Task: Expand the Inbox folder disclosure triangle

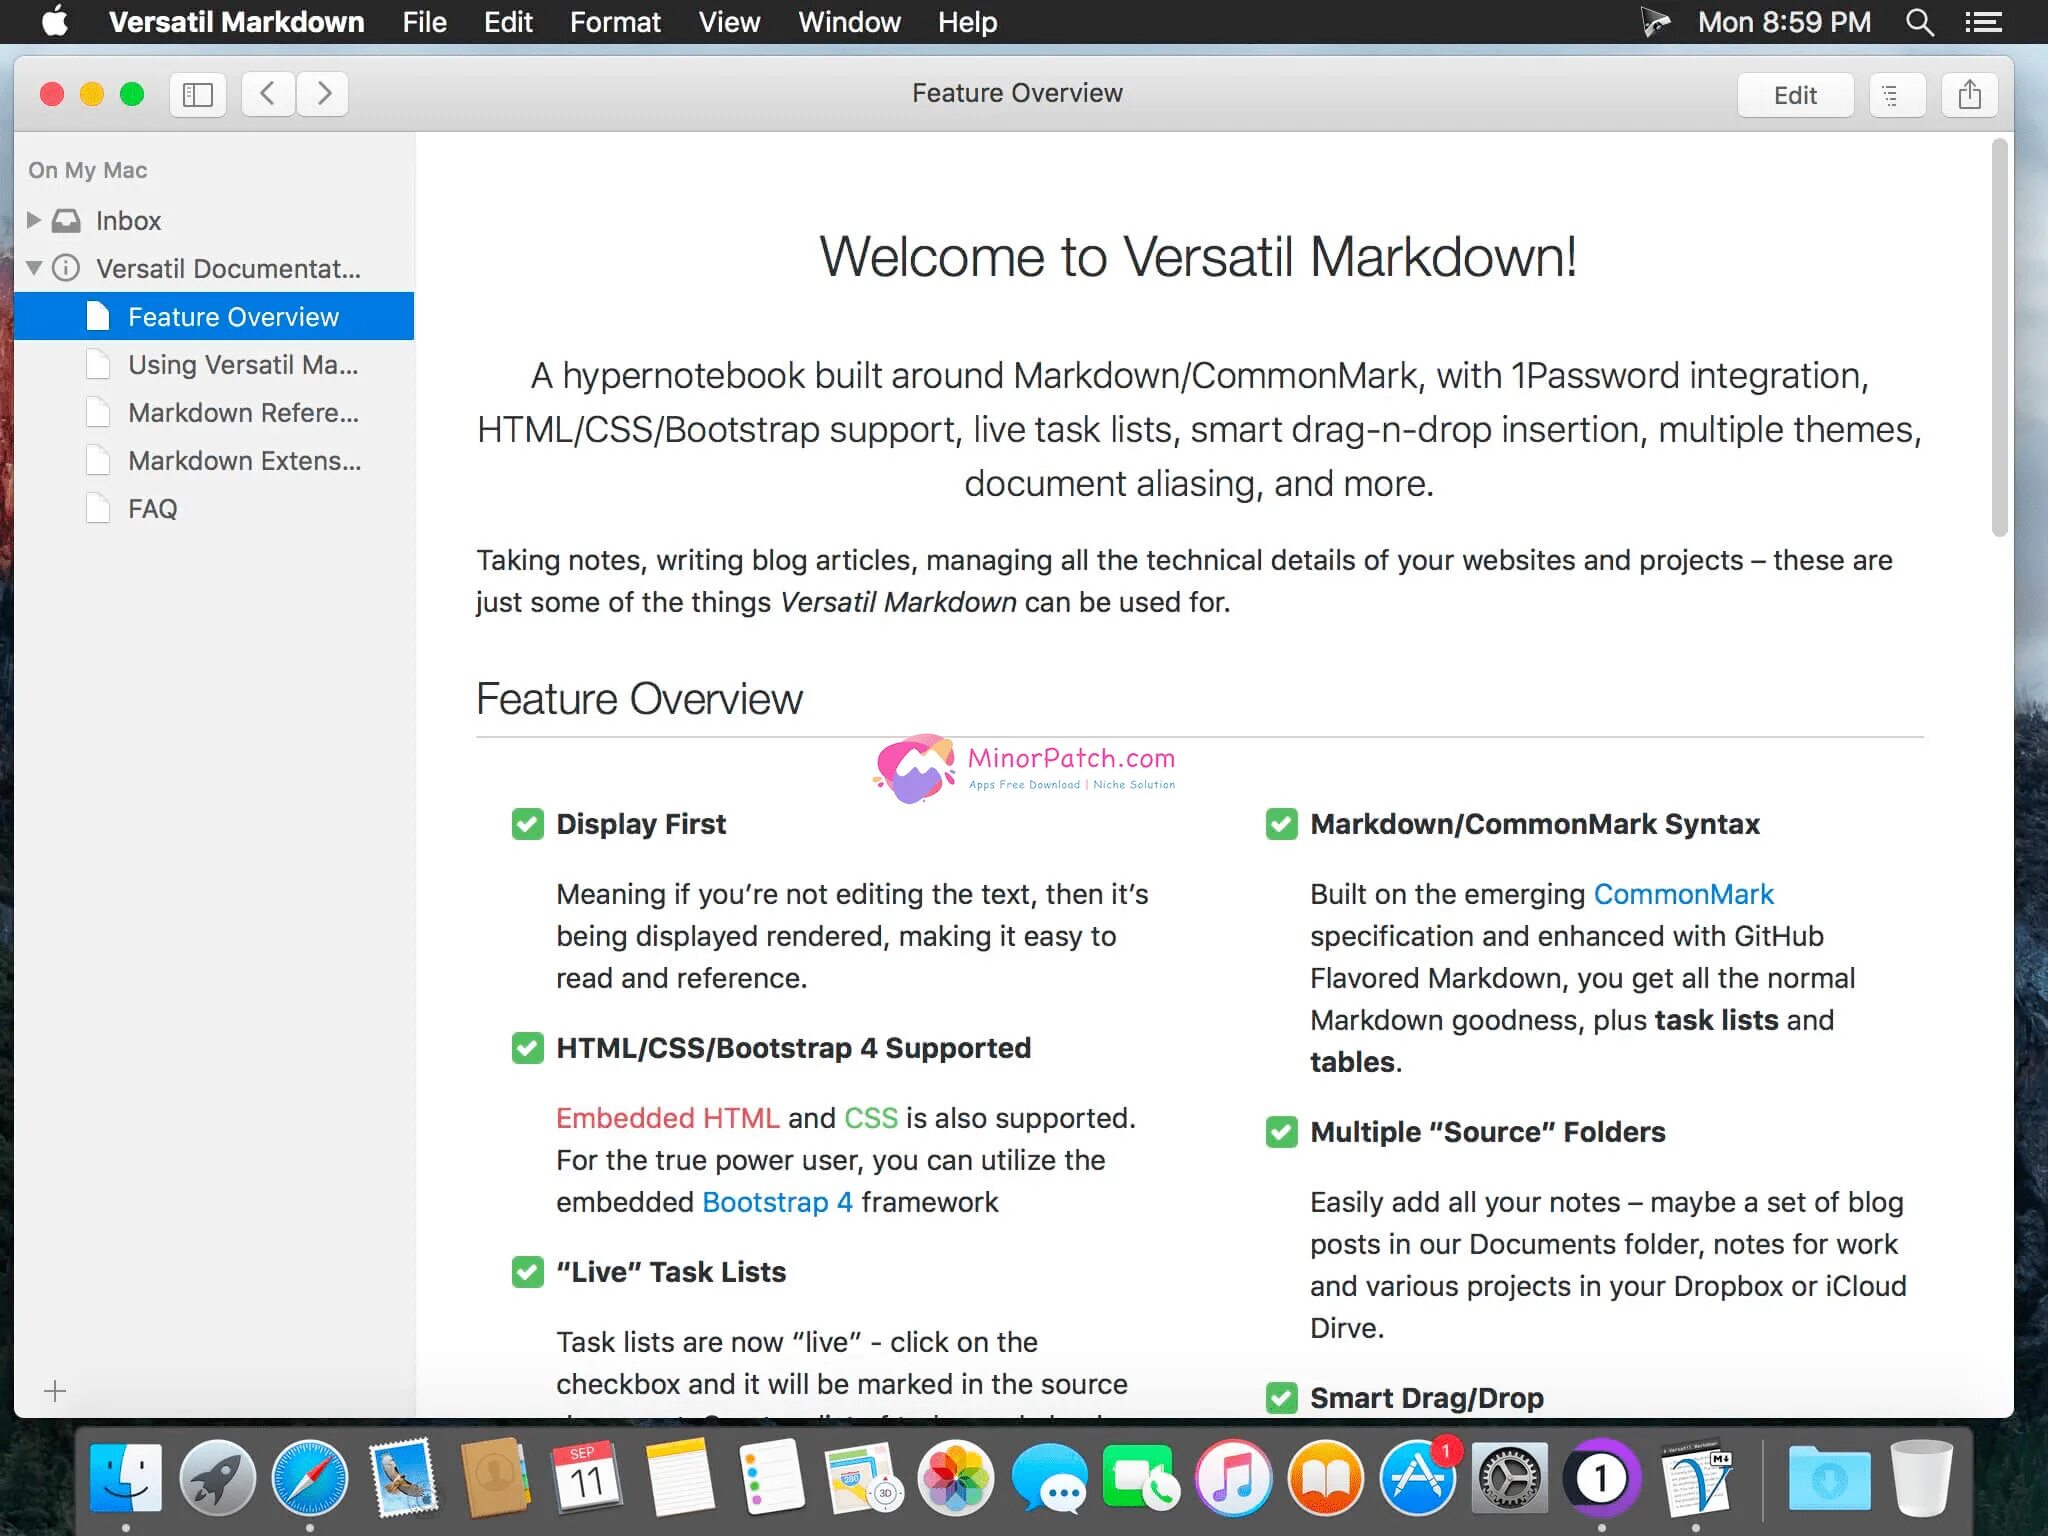Action: tap(34, 220)
